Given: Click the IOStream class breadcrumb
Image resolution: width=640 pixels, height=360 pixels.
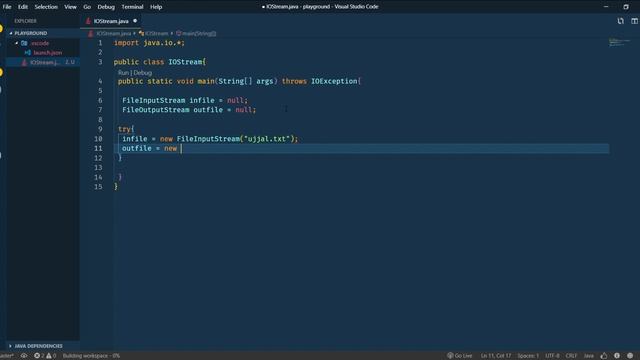Looking at the screenshot, I should [x=156, y=33].
